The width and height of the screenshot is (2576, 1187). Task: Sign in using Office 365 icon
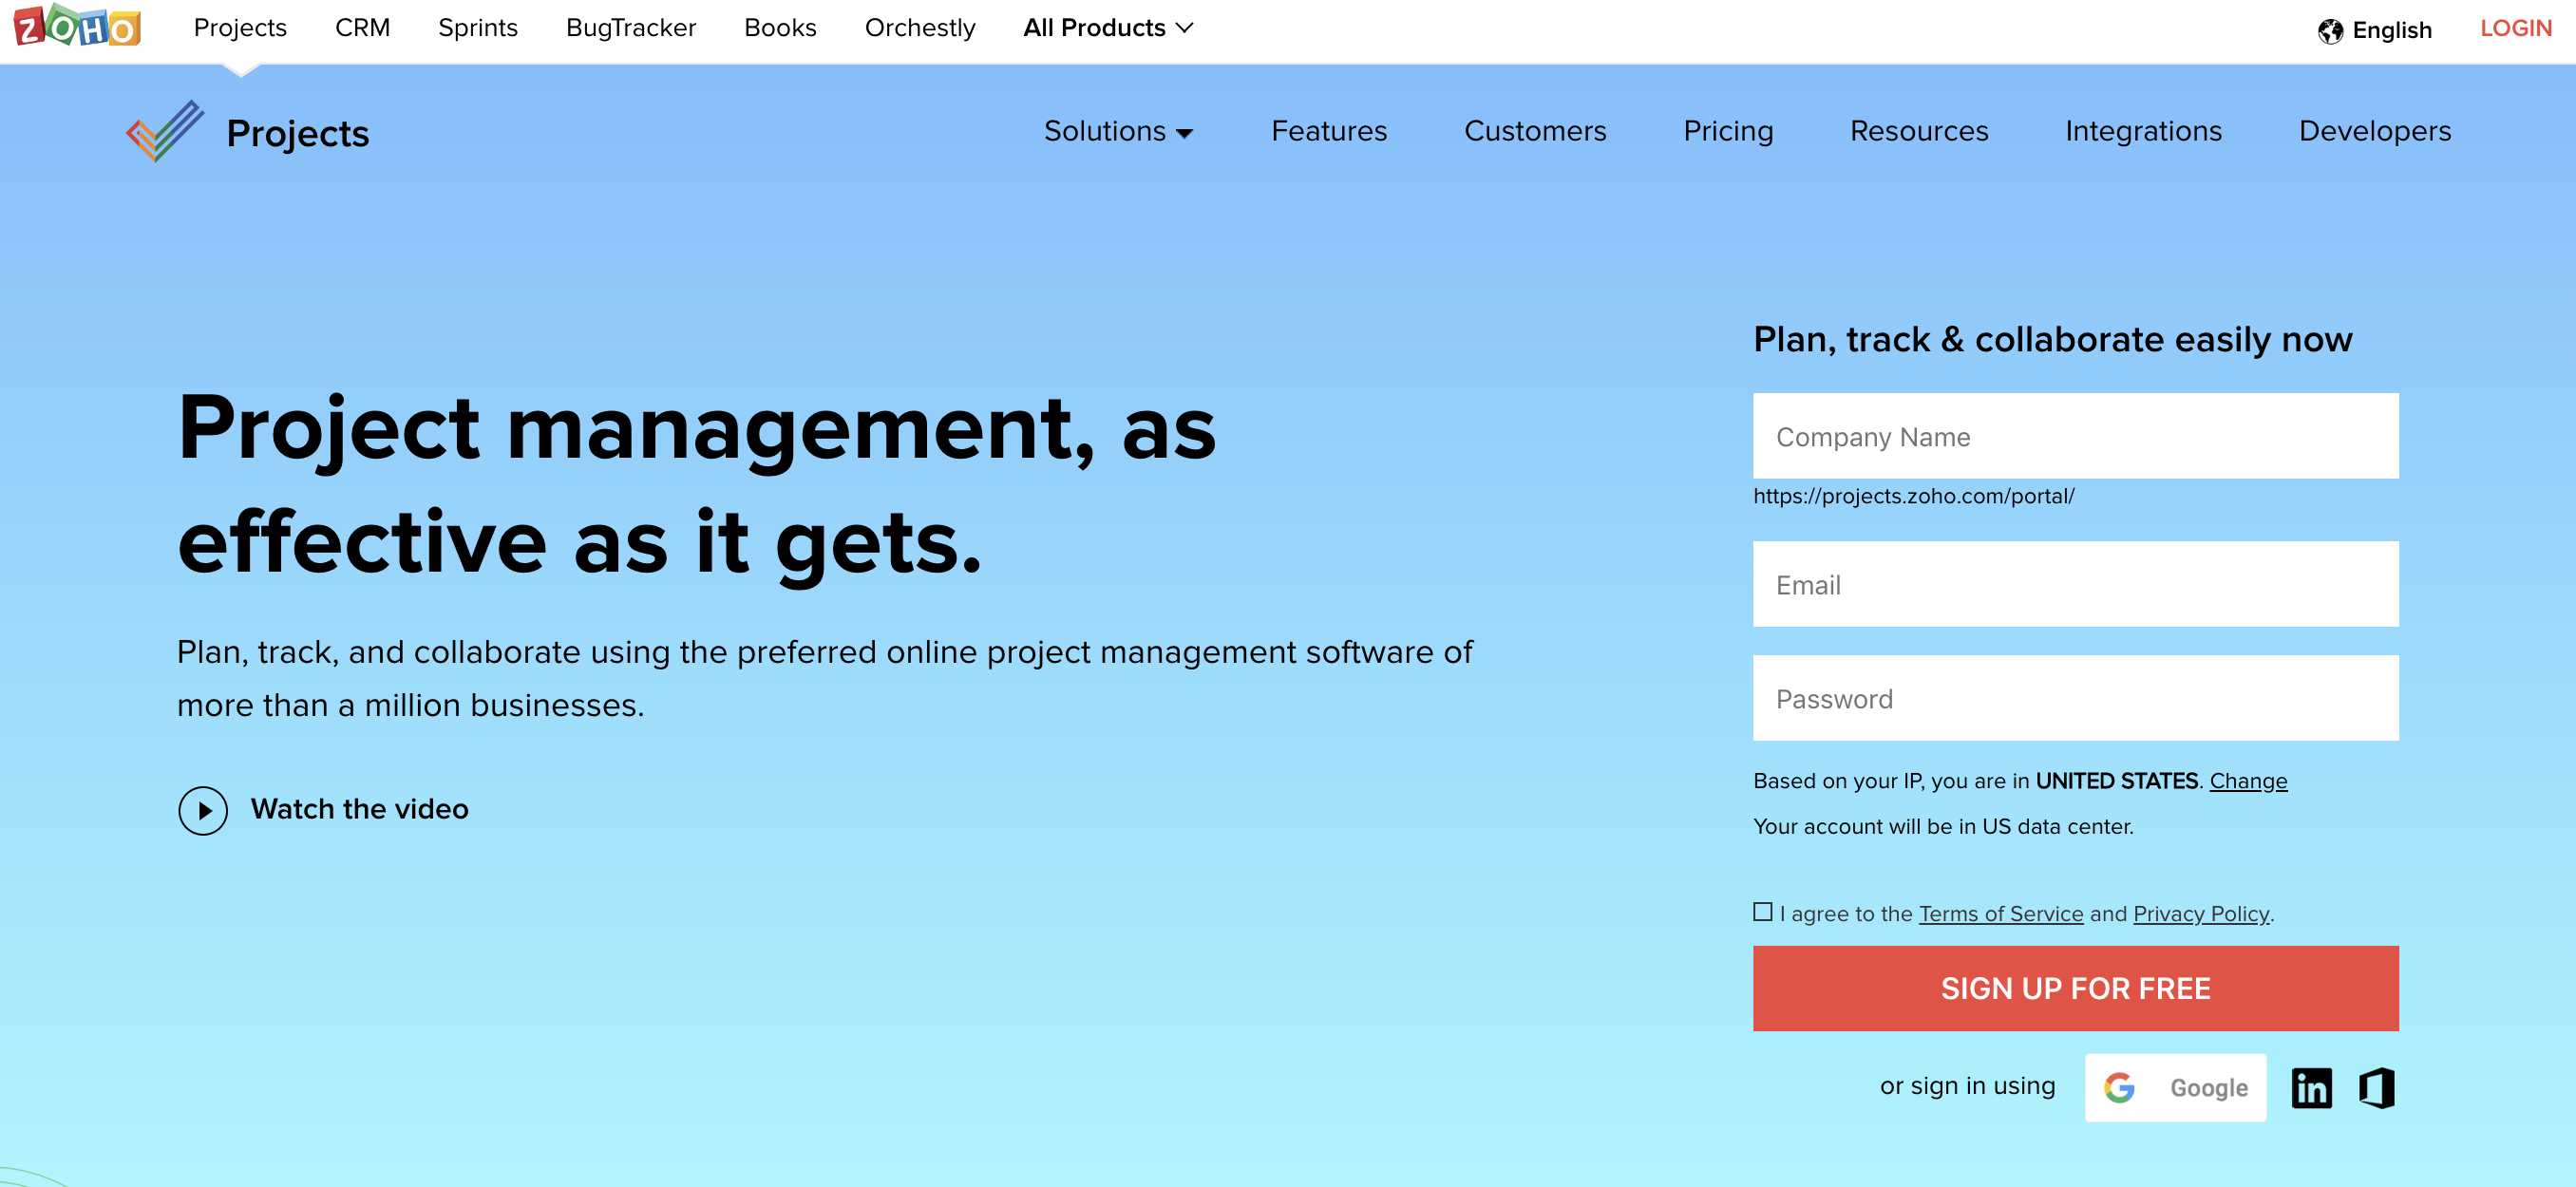[x=2377, y=1088]
